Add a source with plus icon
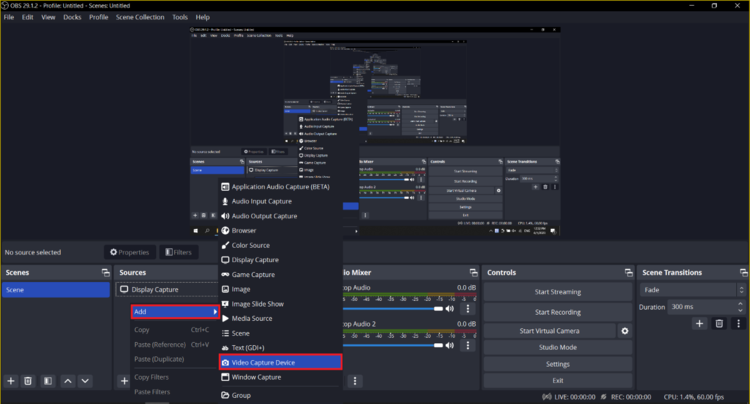 124,381
